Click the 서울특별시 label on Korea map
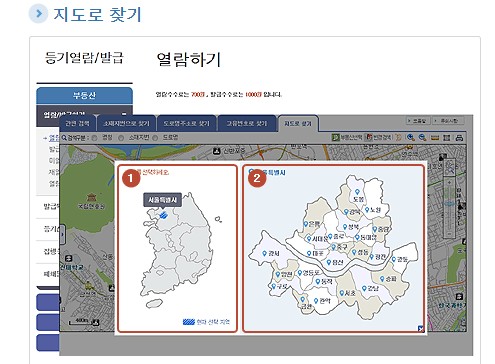This screenshot has width=495, height=364. coord(162,200)
